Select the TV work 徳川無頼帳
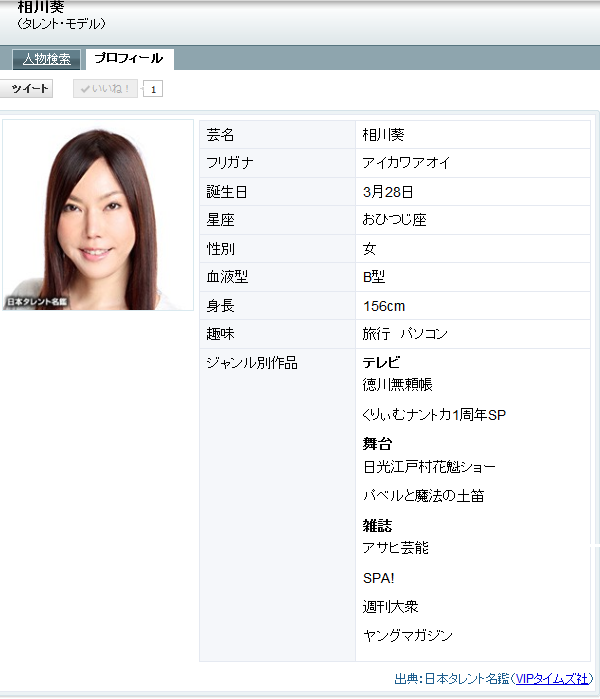 (x=398, y=384)
